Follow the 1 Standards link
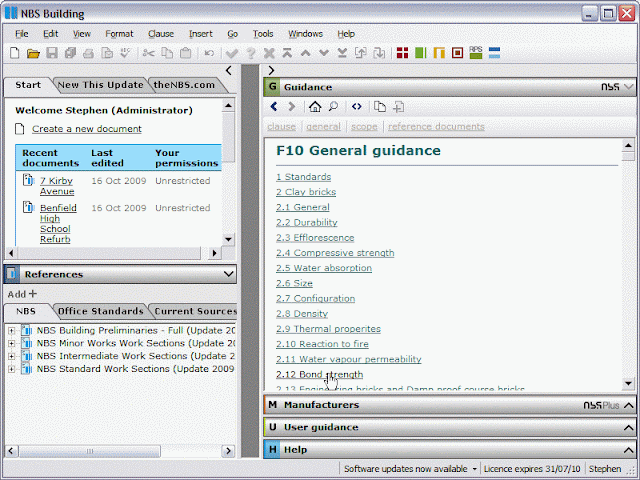The height and width of the screenshot is (480, 640). click(x=303, y=177)
